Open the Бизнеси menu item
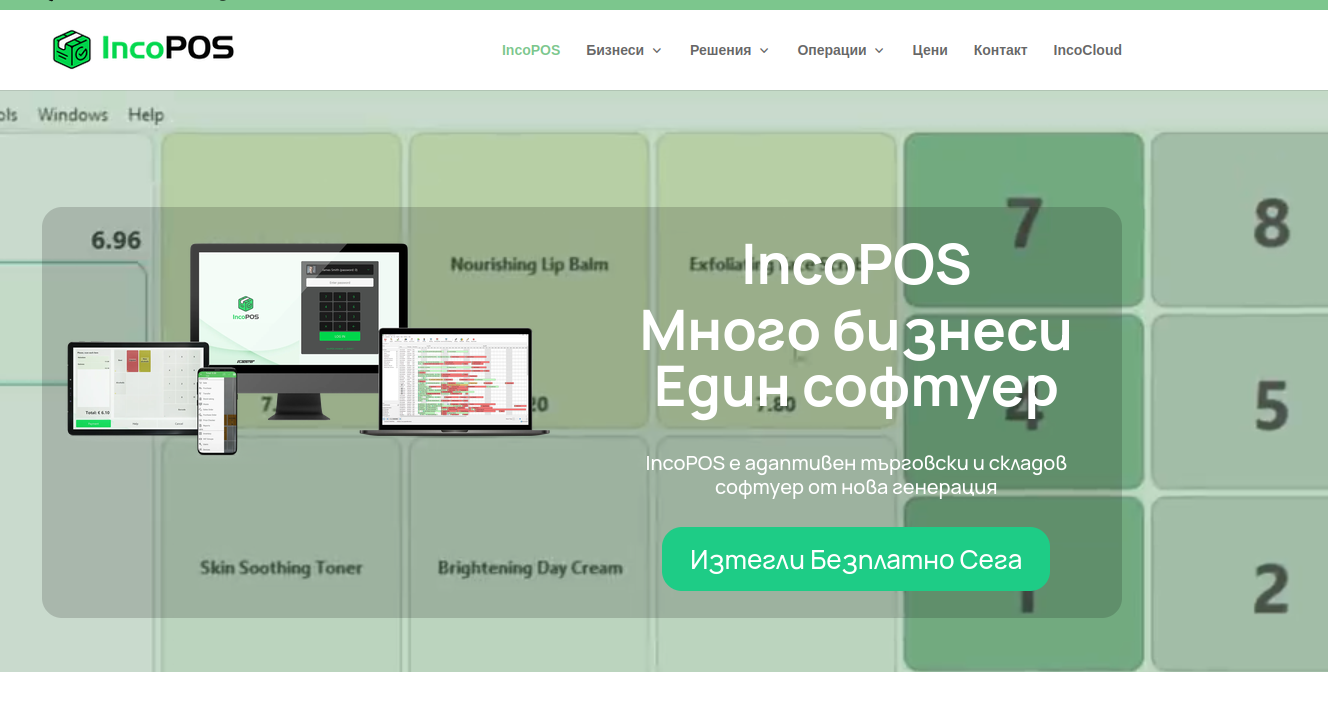Viewport: 1328px width, 728px height. coord(615,50)
